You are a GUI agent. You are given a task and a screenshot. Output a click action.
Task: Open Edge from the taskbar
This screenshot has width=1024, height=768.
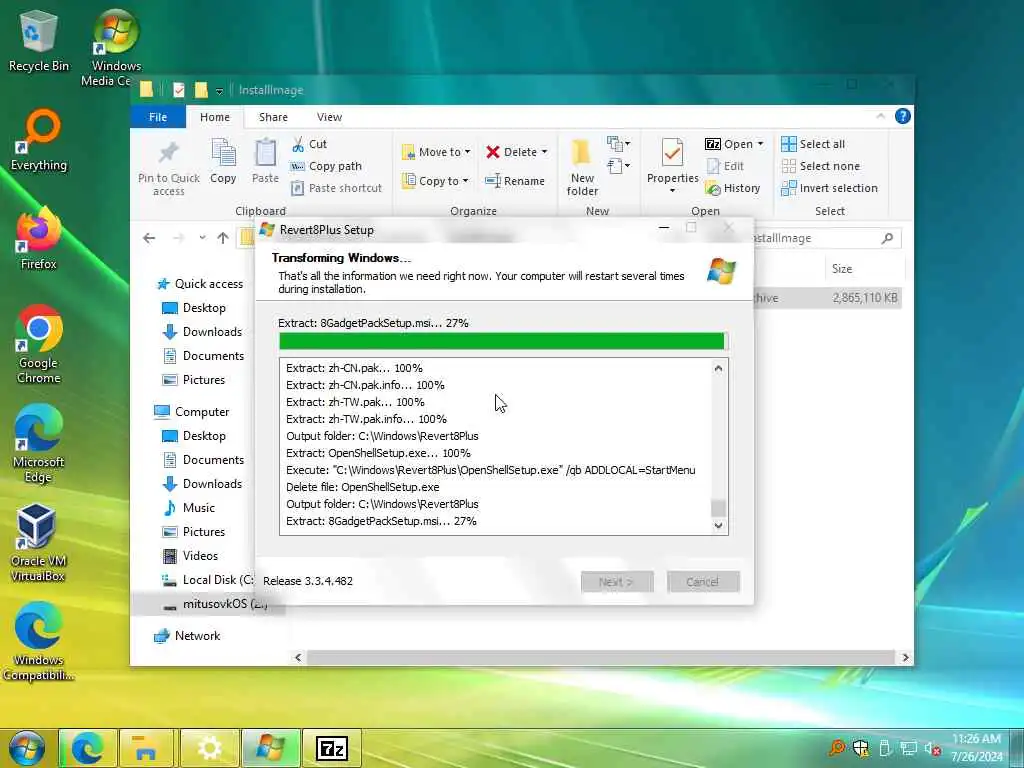pos(88,748)
